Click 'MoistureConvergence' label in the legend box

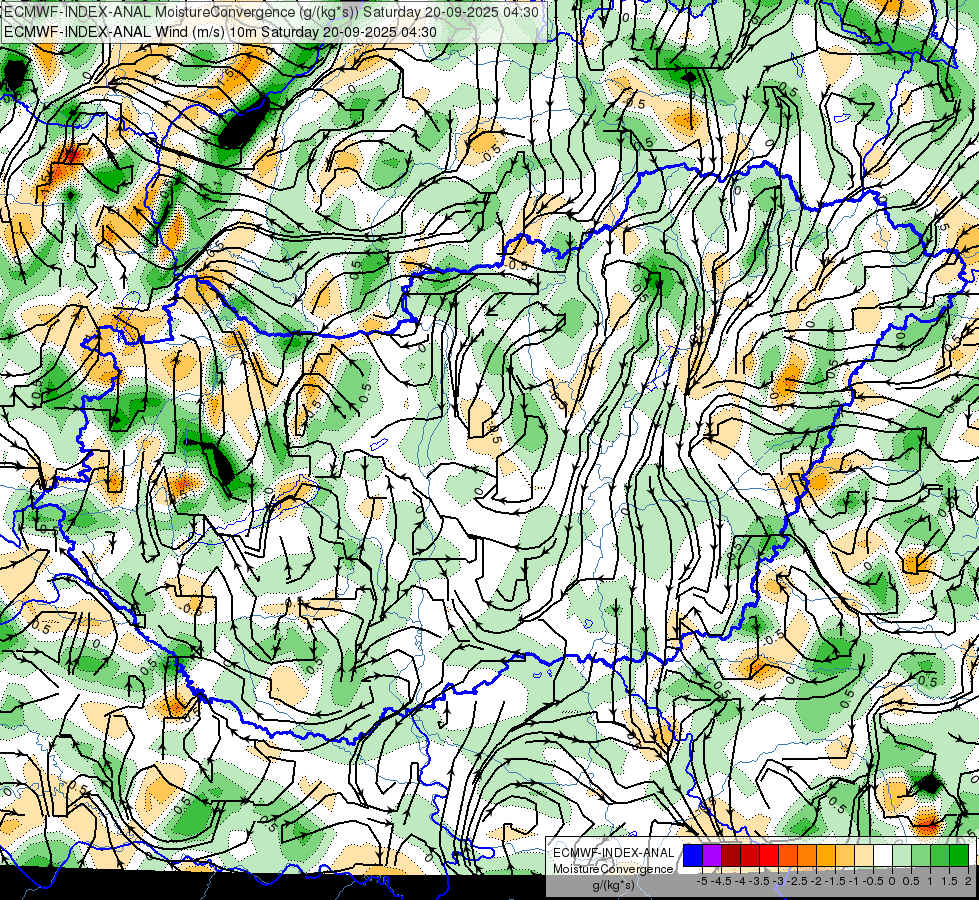(x=613, y=869)
